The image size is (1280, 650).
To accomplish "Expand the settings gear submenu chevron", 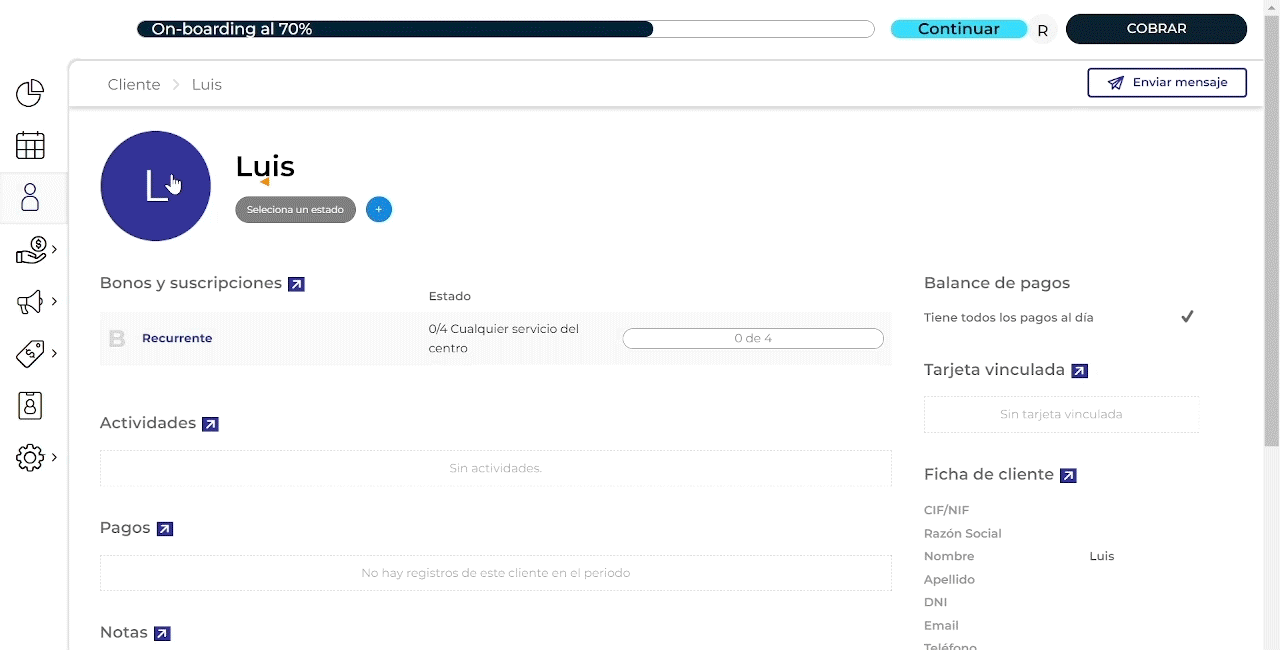I will point(54,457).
